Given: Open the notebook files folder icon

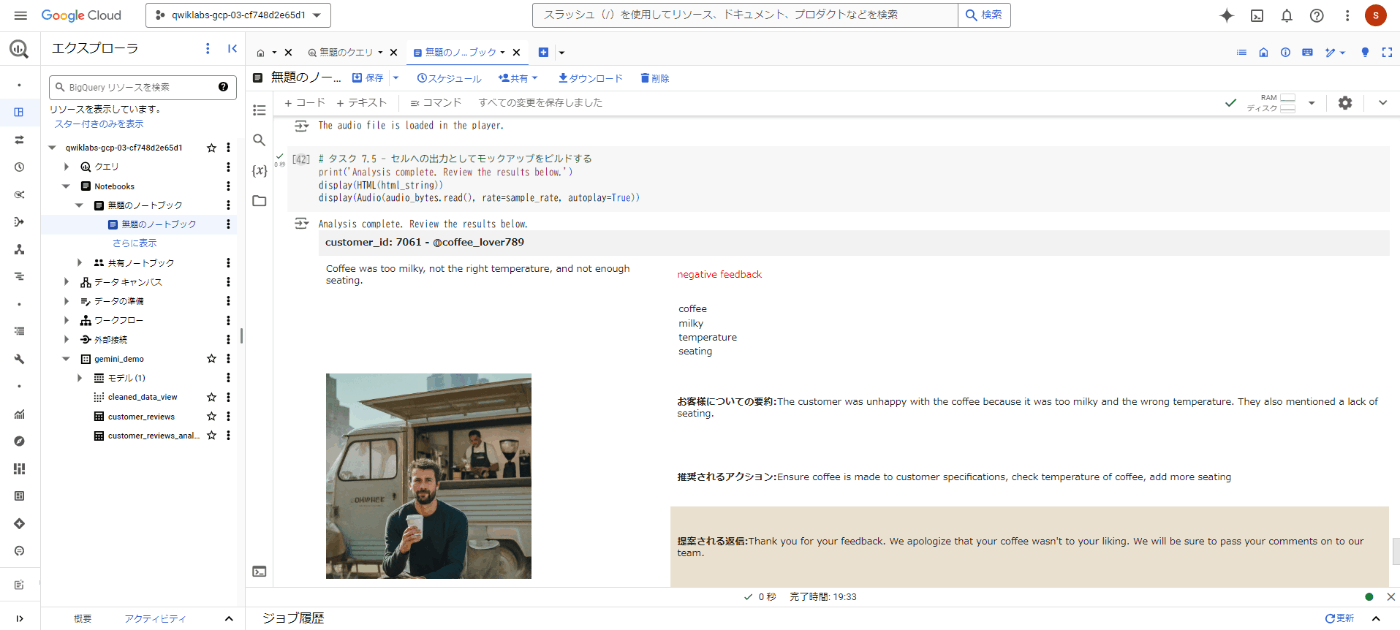Looking at the screenshot, I should 260,201.
